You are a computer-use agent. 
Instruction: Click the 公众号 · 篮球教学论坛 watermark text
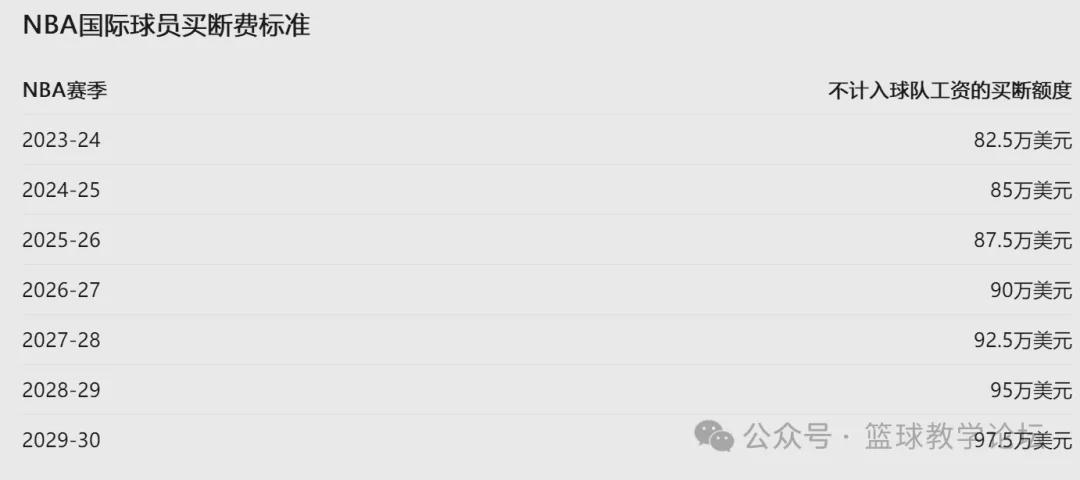(x=895, y=437)
